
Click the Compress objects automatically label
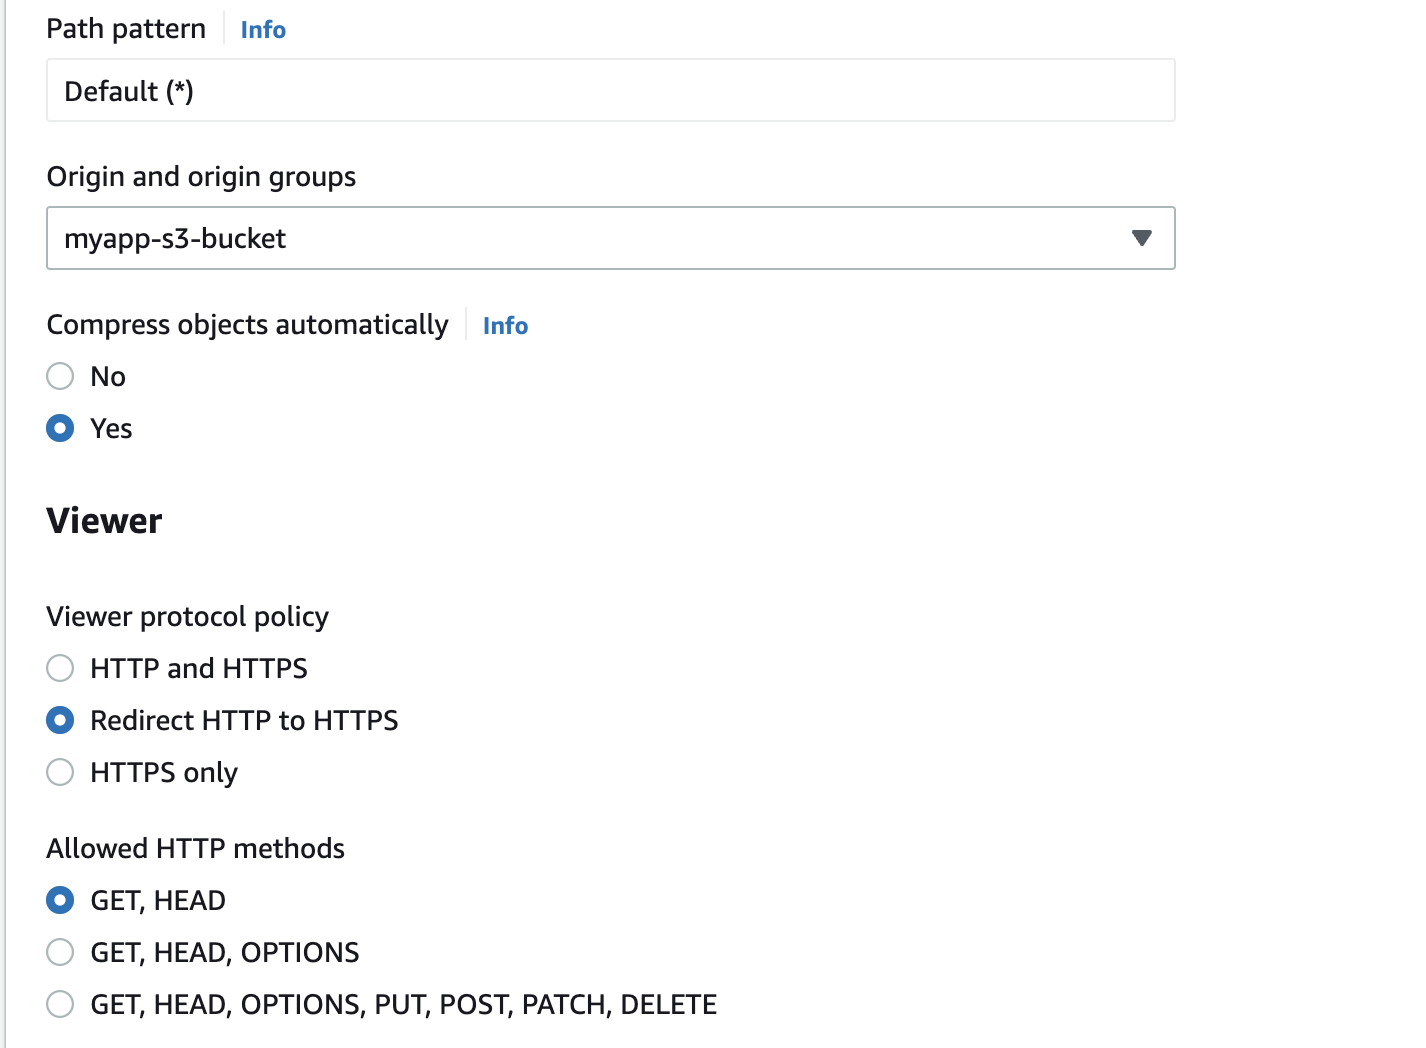pyautogui.click(x=248, y=325)
